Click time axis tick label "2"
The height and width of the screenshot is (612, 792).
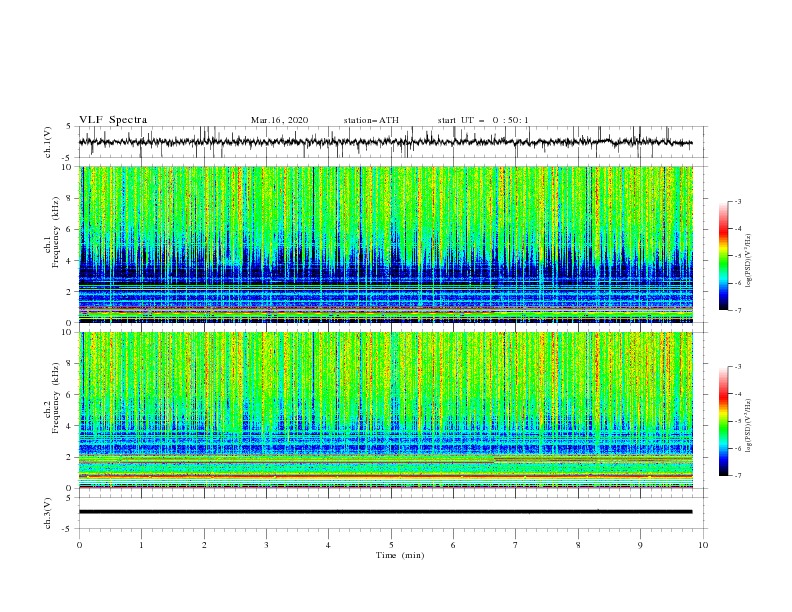[x=204, y=545]
